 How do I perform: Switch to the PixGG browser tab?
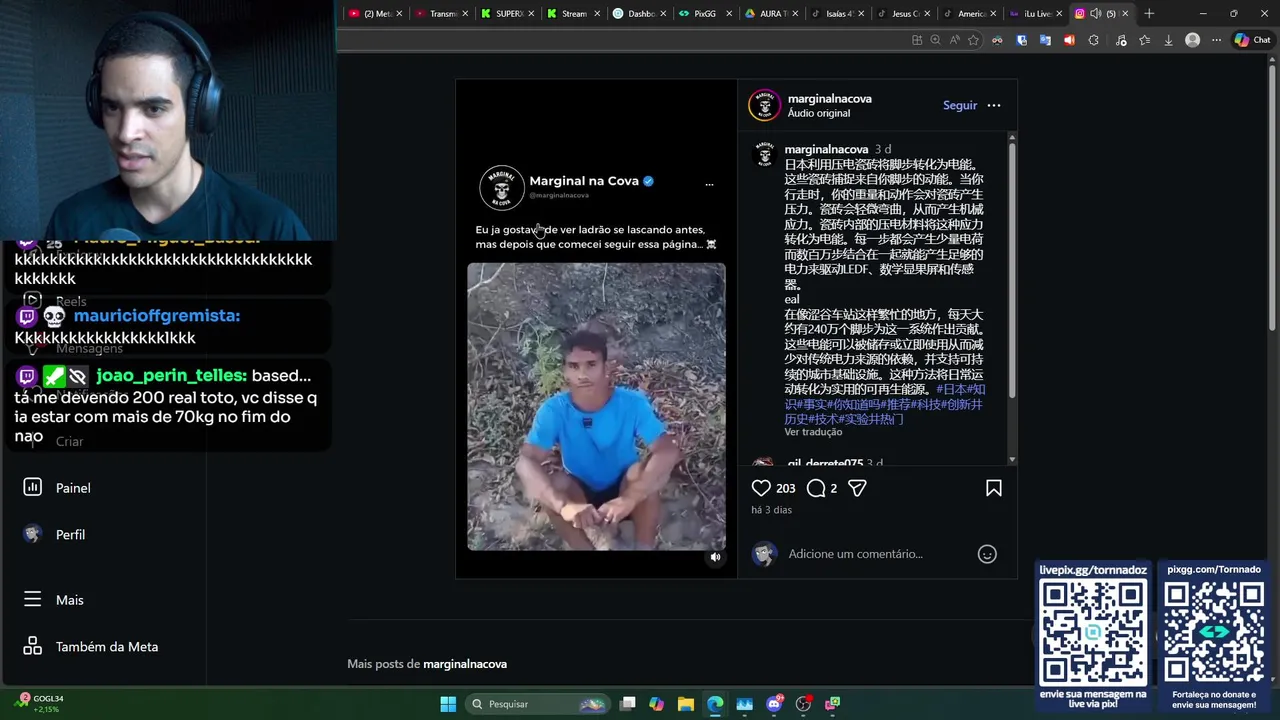705,14
